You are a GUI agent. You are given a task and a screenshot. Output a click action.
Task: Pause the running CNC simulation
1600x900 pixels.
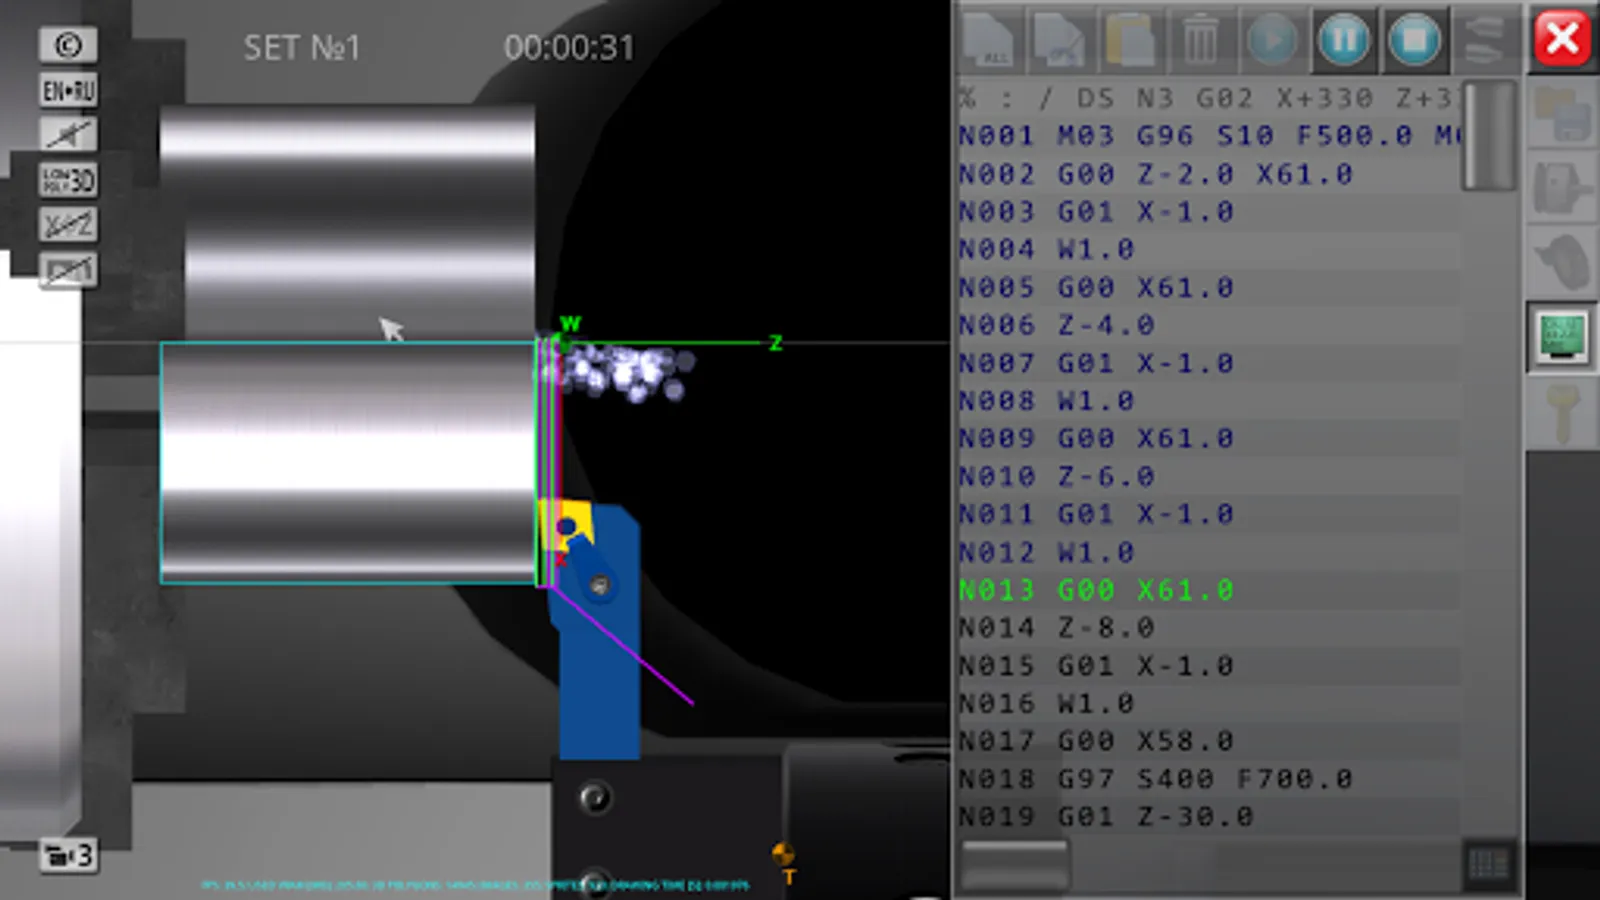coord(1343,40)
